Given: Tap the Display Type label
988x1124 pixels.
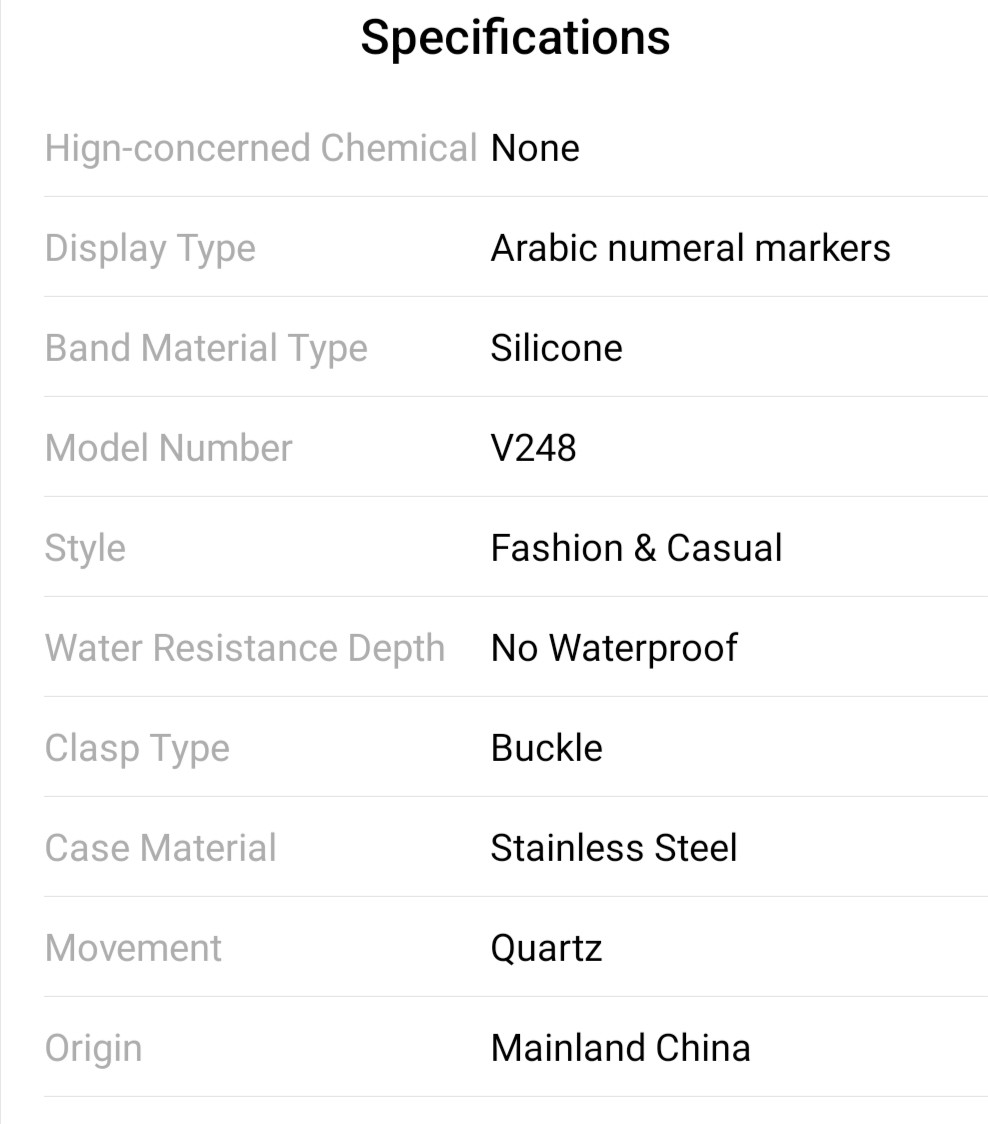Looking at the screenshot, I should point(150,249).
